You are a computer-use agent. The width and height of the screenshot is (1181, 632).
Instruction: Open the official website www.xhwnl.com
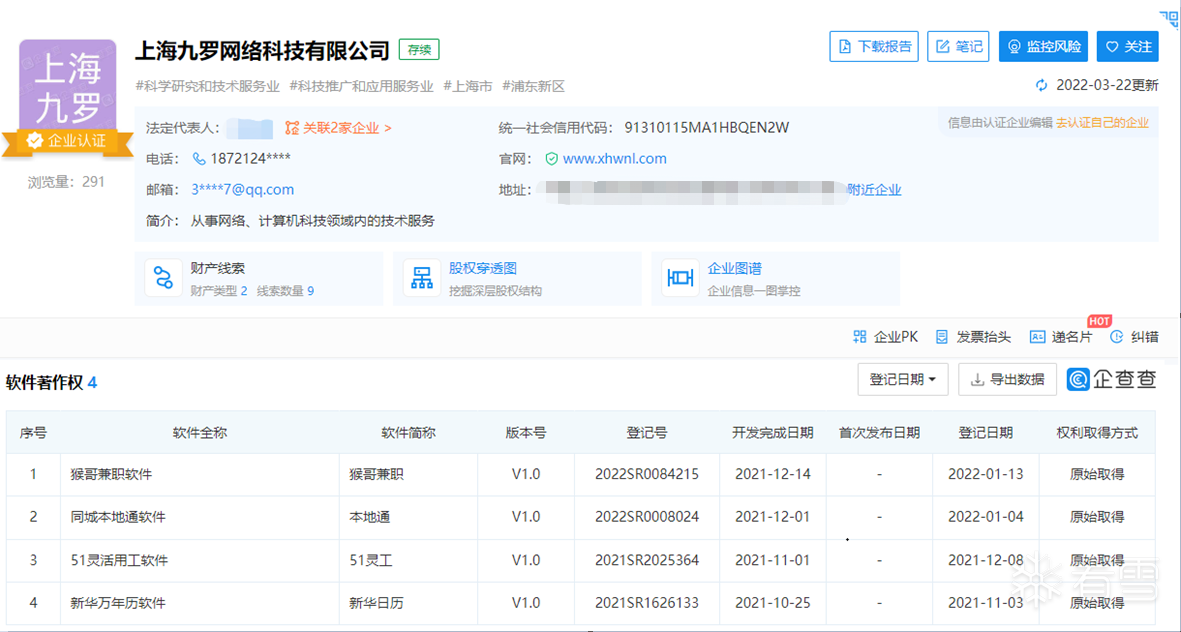pos(615,159)
